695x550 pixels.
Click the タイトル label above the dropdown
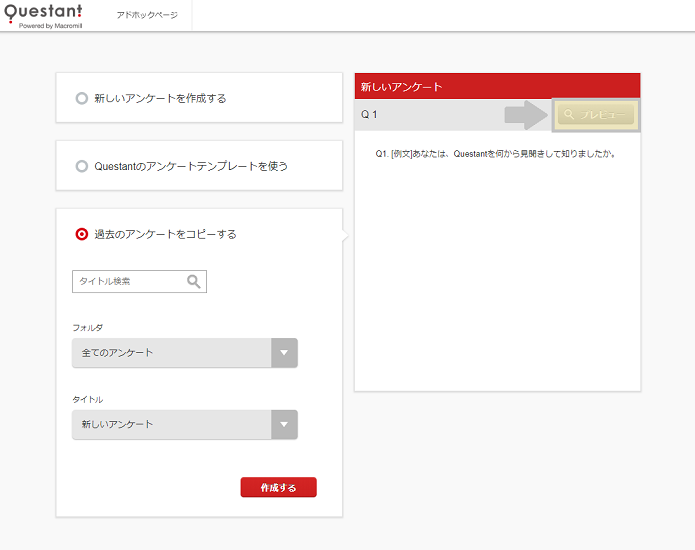pyautogui.click(x=87, y=399)
